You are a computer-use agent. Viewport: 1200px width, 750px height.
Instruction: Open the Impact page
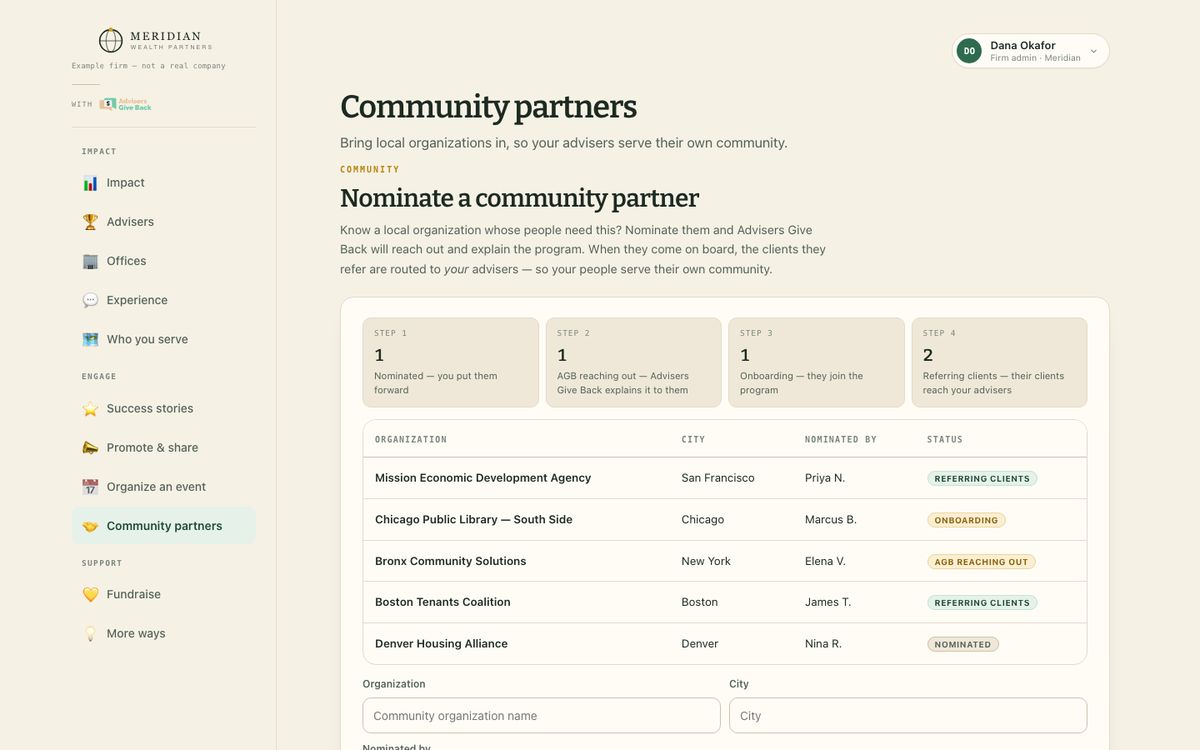[164, 183]
